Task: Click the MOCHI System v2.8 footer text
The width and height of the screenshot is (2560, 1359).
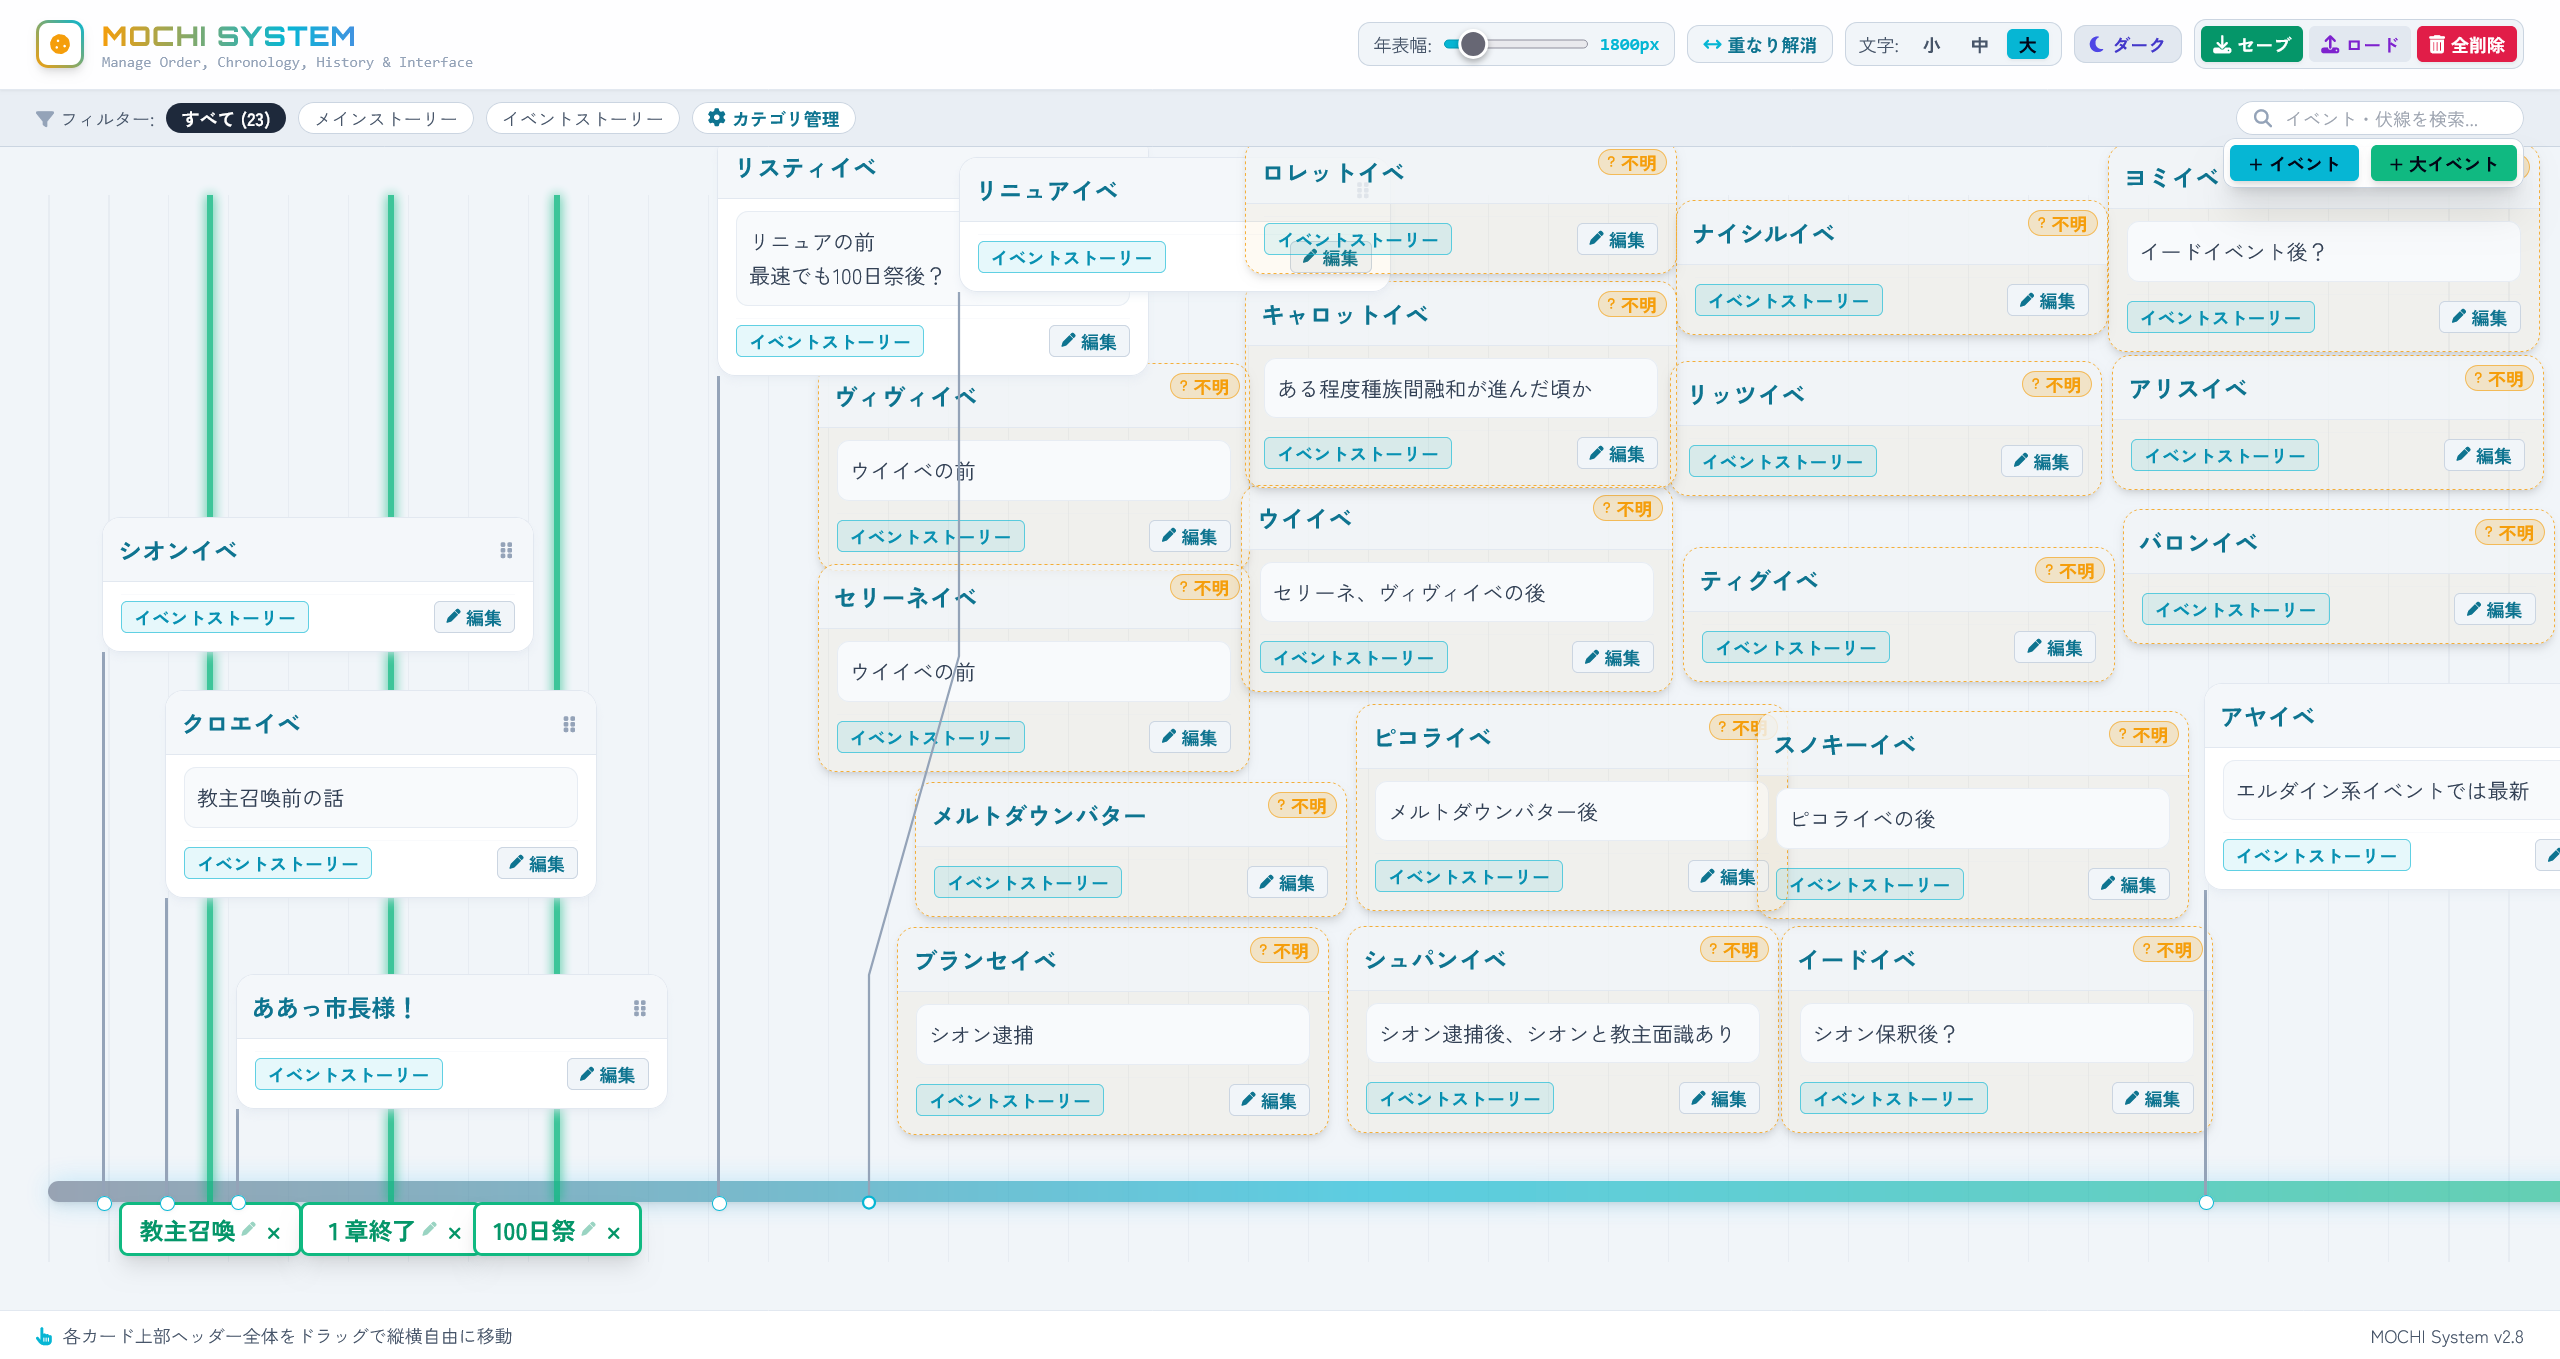Action: (2446, 1337)
